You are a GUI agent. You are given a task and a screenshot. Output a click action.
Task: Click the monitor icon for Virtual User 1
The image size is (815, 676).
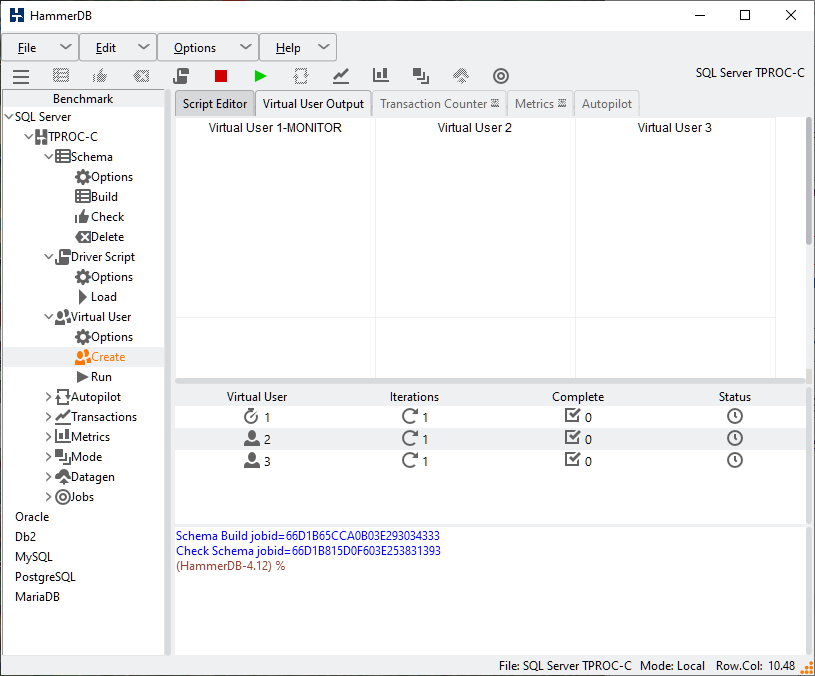251,417
